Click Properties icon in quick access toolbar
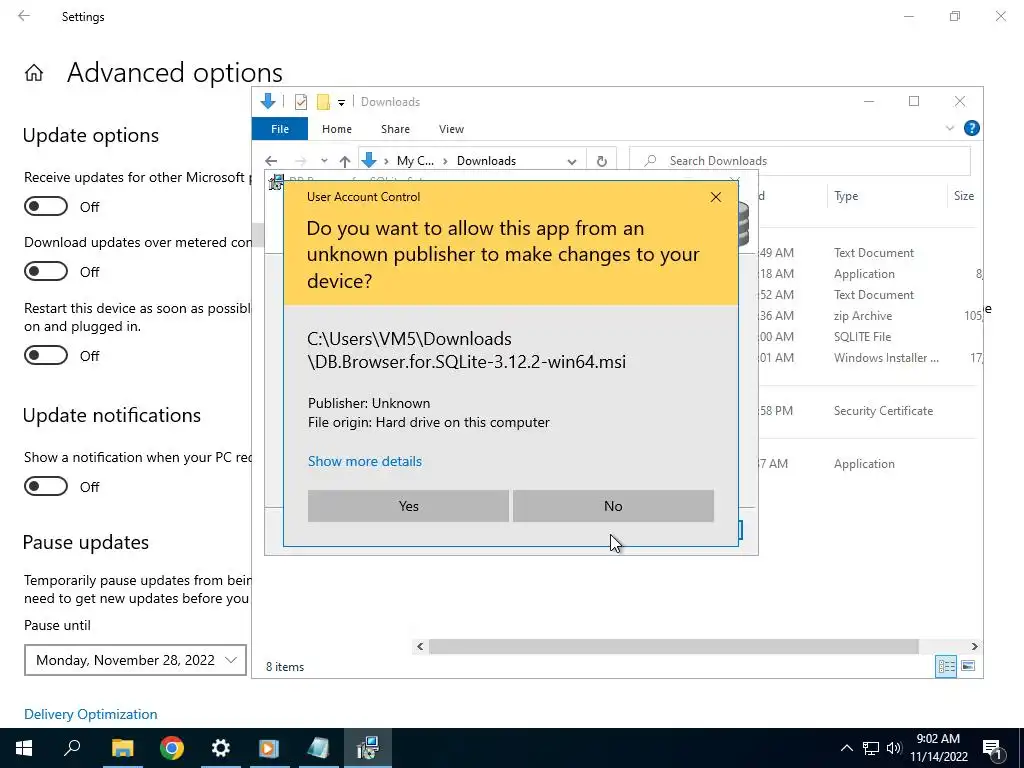 coord(301,102)
